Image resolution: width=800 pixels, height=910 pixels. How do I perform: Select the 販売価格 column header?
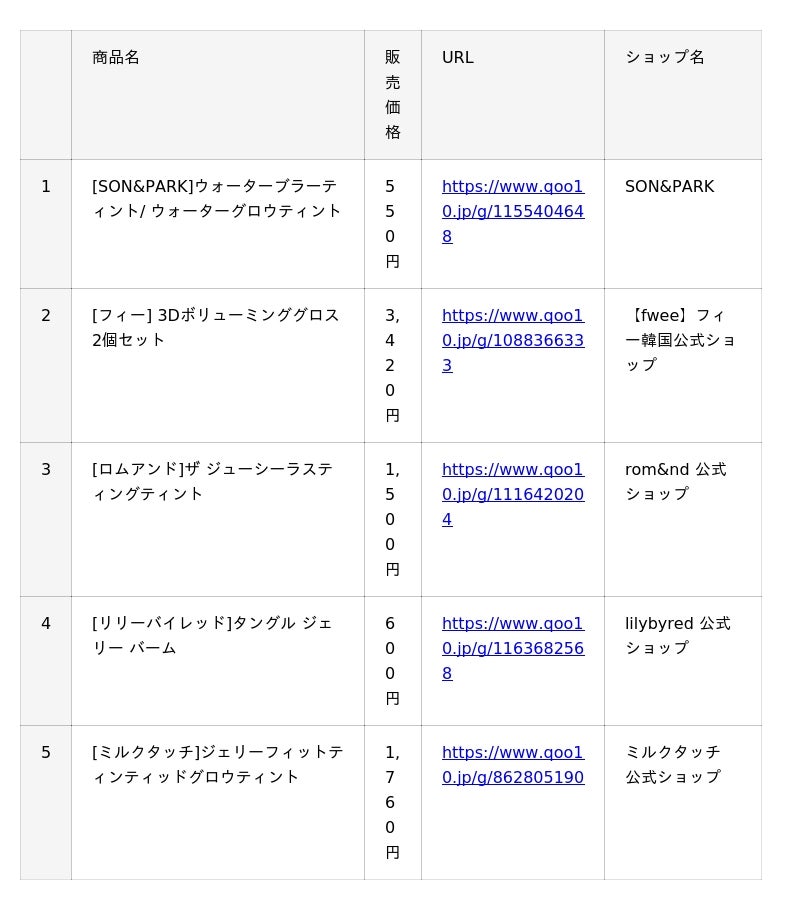pos(392,94)
